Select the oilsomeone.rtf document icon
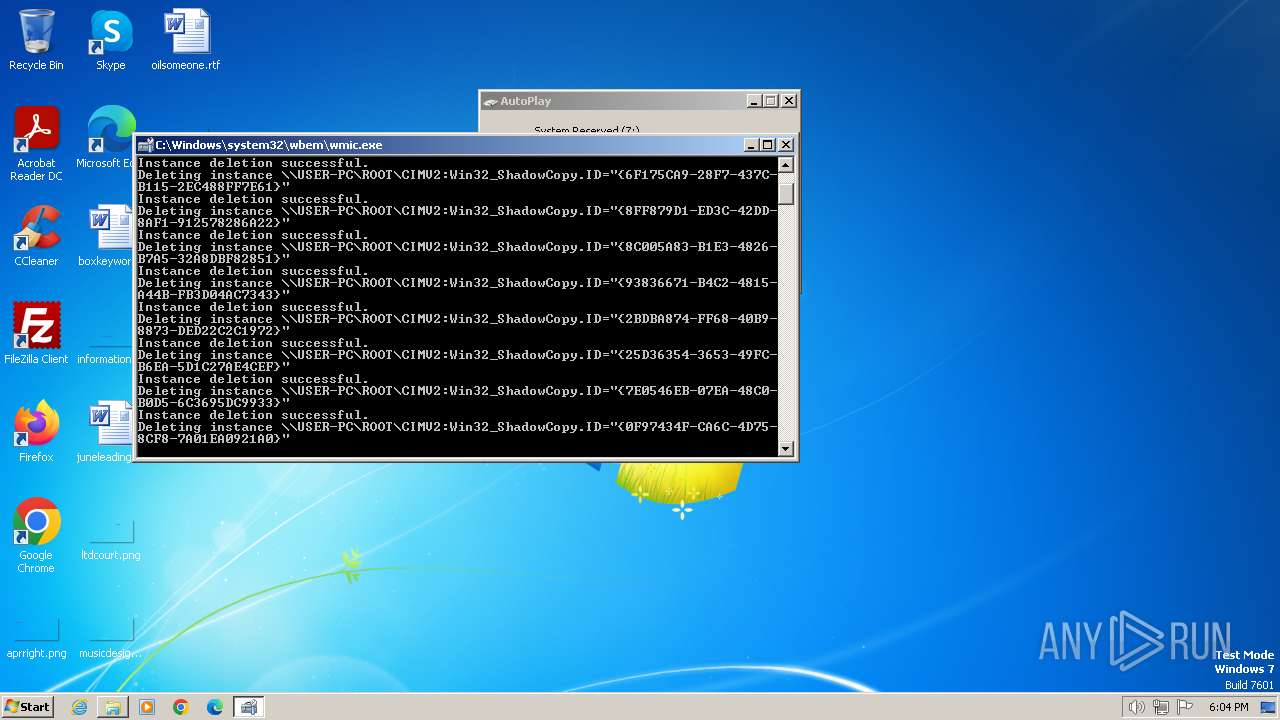This screenshot has width=1280, height=720. [186, 41]
